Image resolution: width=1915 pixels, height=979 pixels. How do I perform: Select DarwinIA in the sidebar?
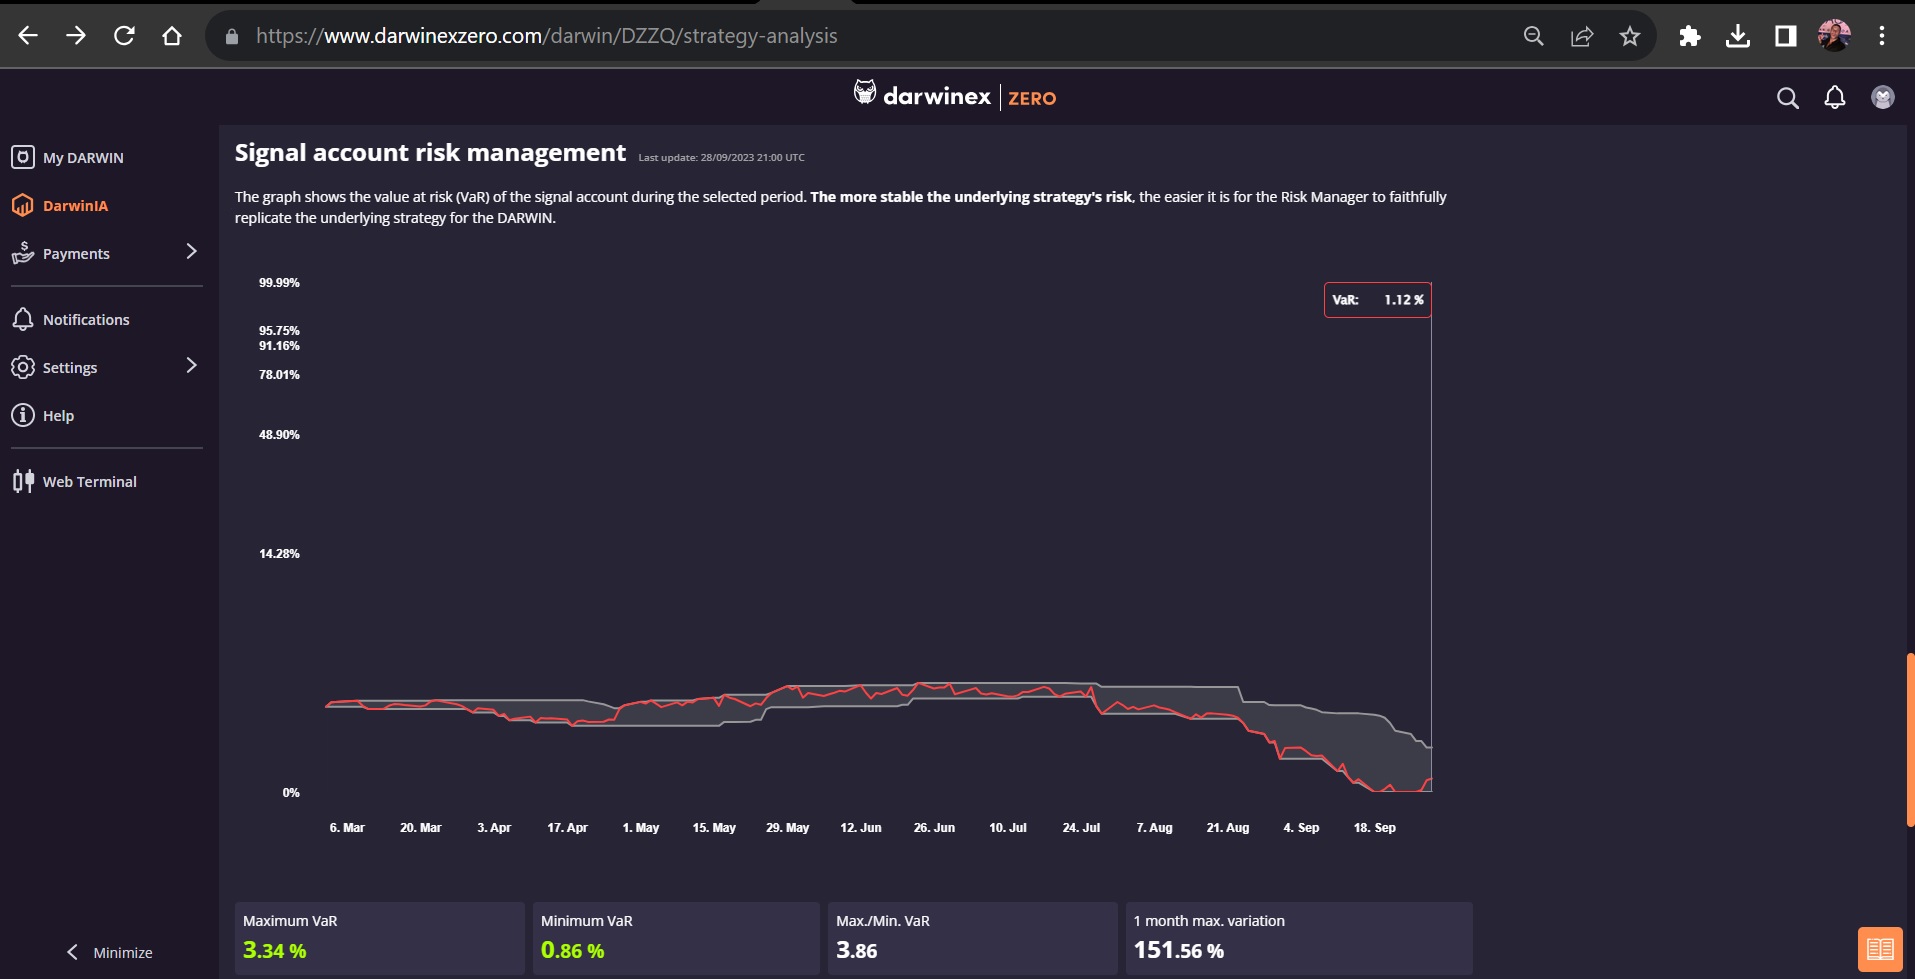75,206
